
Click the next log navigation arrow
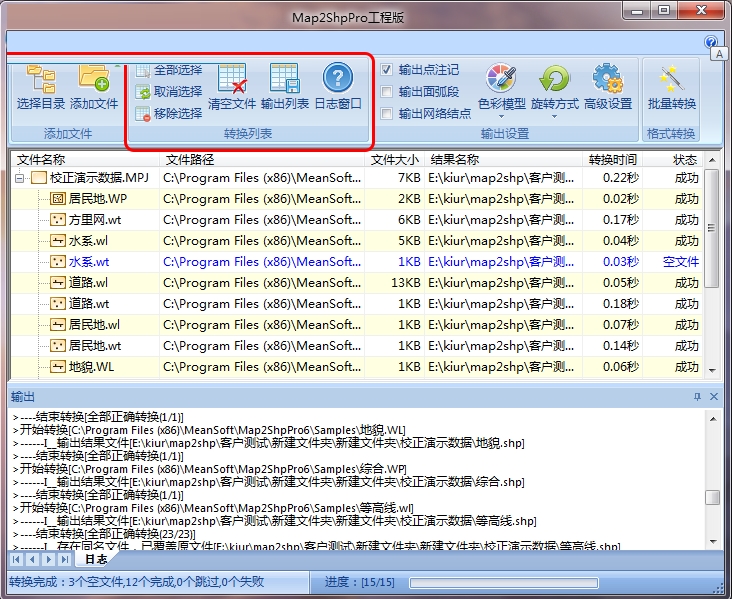pyautogui.click(x=48, y=559)
